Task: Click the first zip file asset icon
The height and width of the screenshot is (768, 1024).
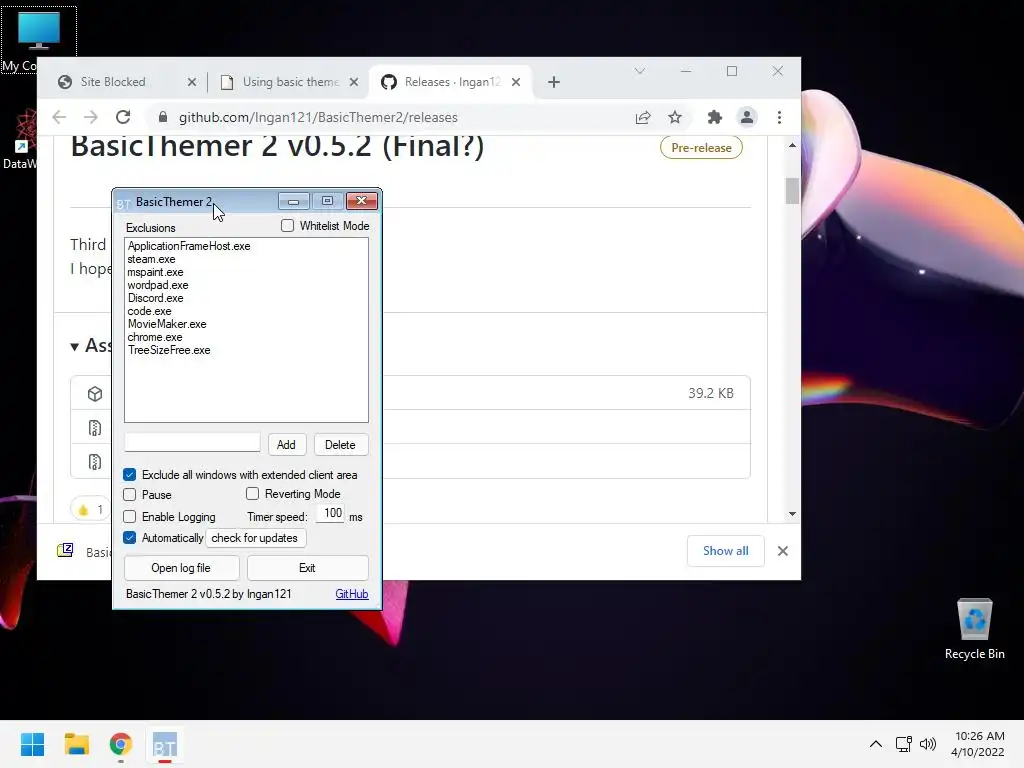Action: [95, 428]
